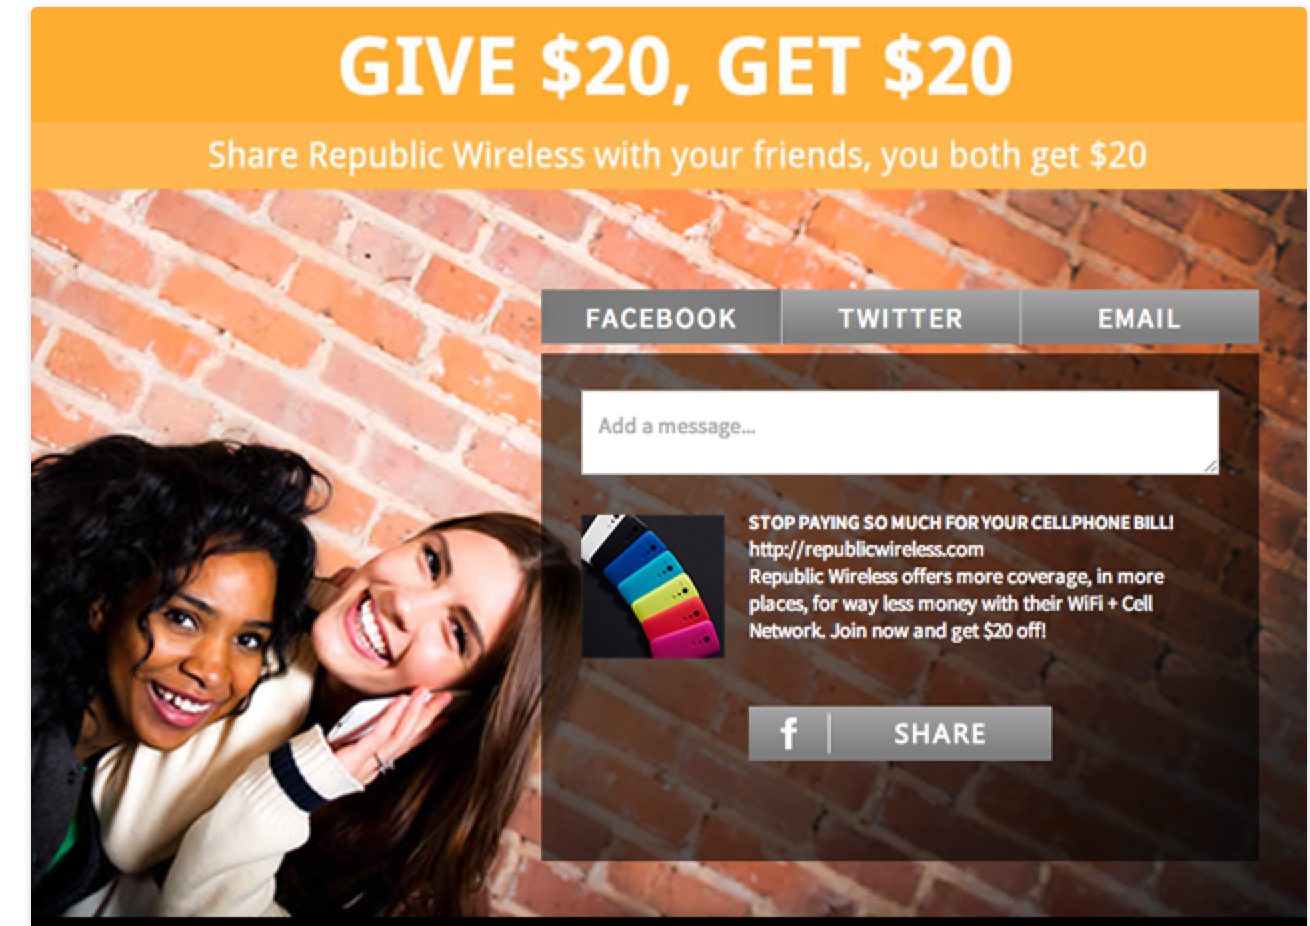
Task: Click the "GIVE $20, GET $20" banner heading
Action: tap(675, 66)
